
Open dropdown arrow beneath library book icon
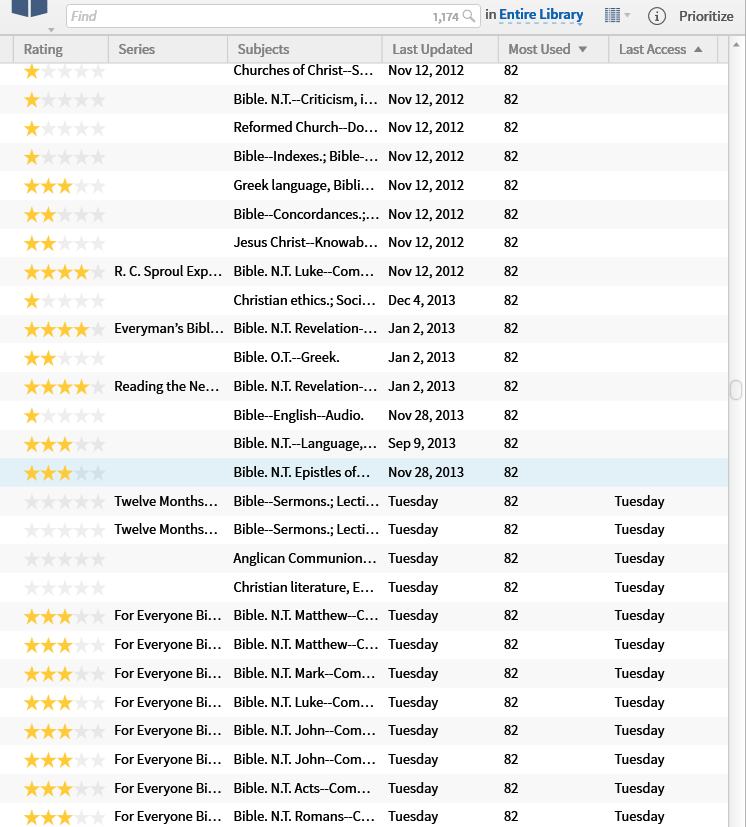pyautogui.click(x=51, y=30)
